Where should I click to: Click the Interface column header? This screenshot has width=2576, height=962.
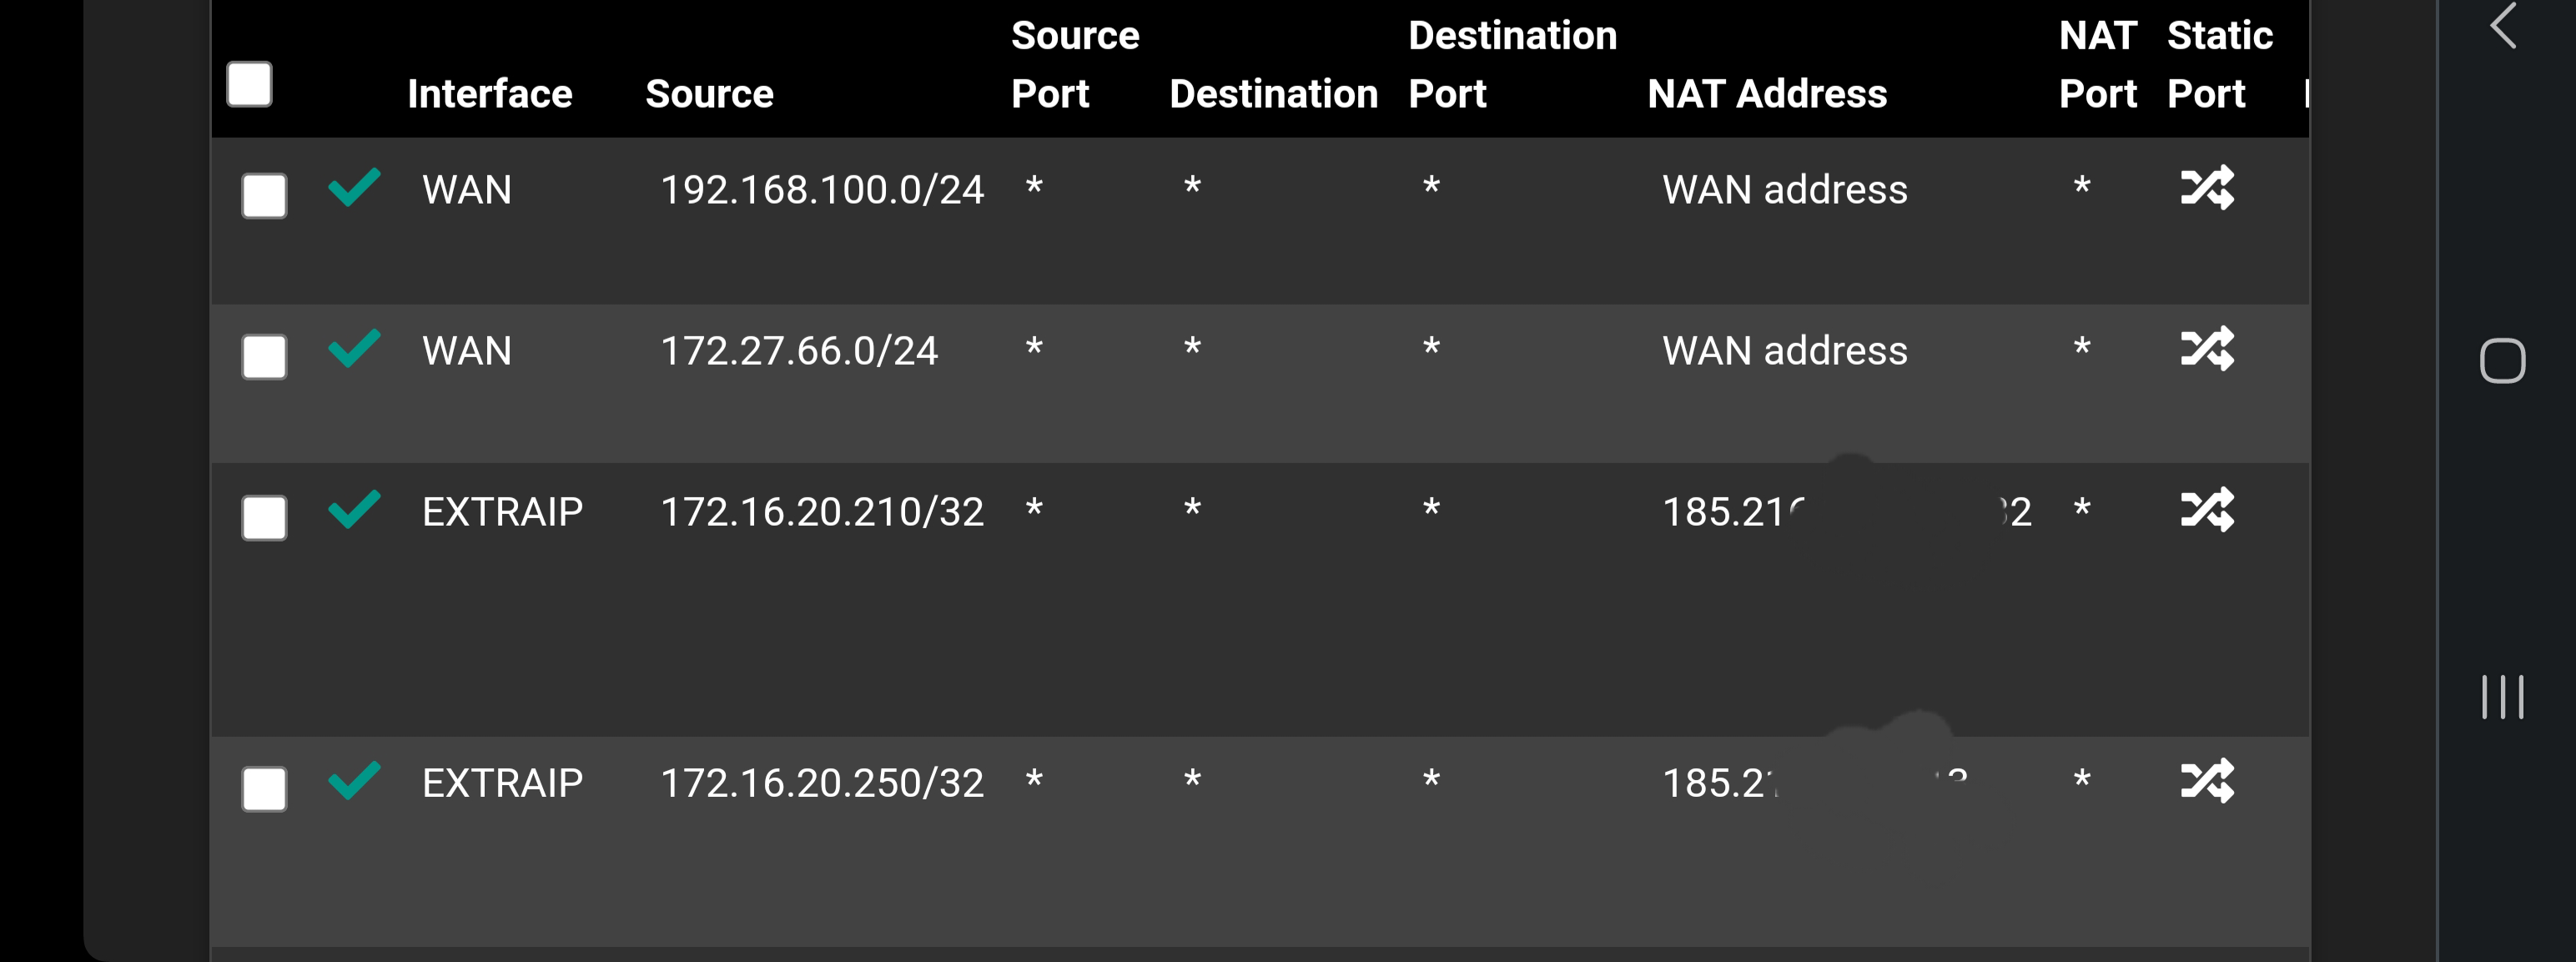point(490,93)
